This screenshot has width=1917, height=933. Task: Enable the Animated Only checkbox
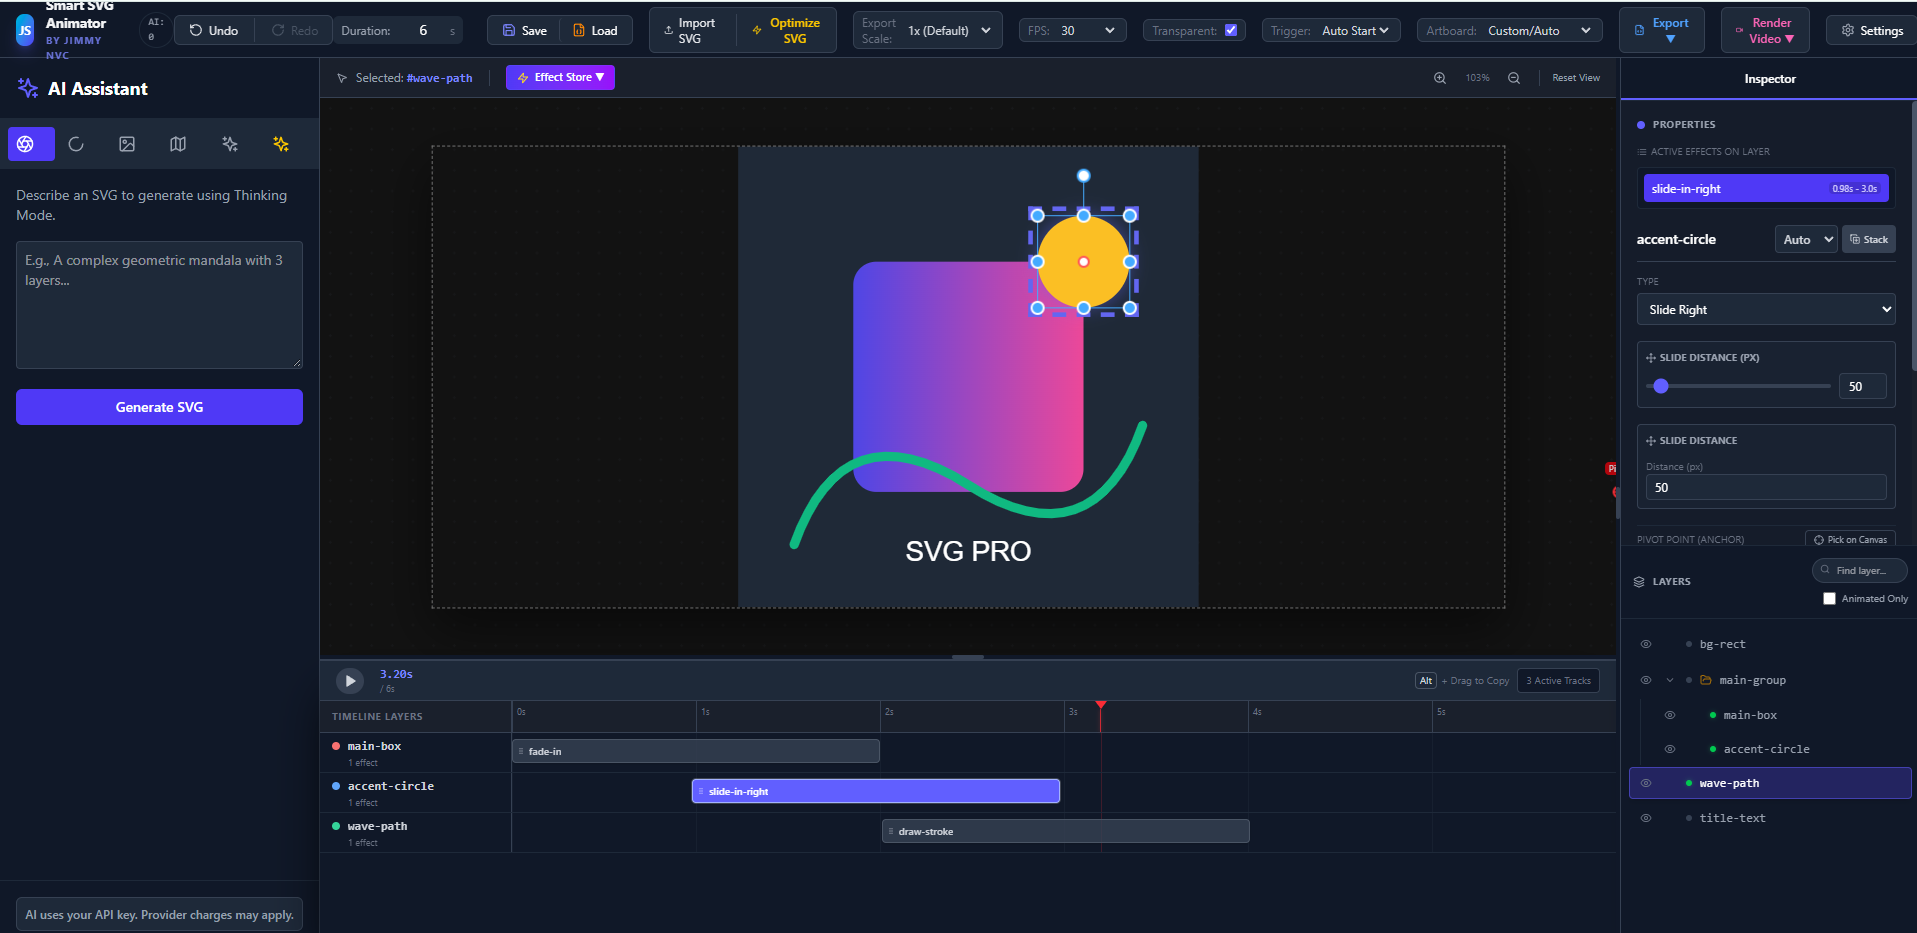(1829, 599)
